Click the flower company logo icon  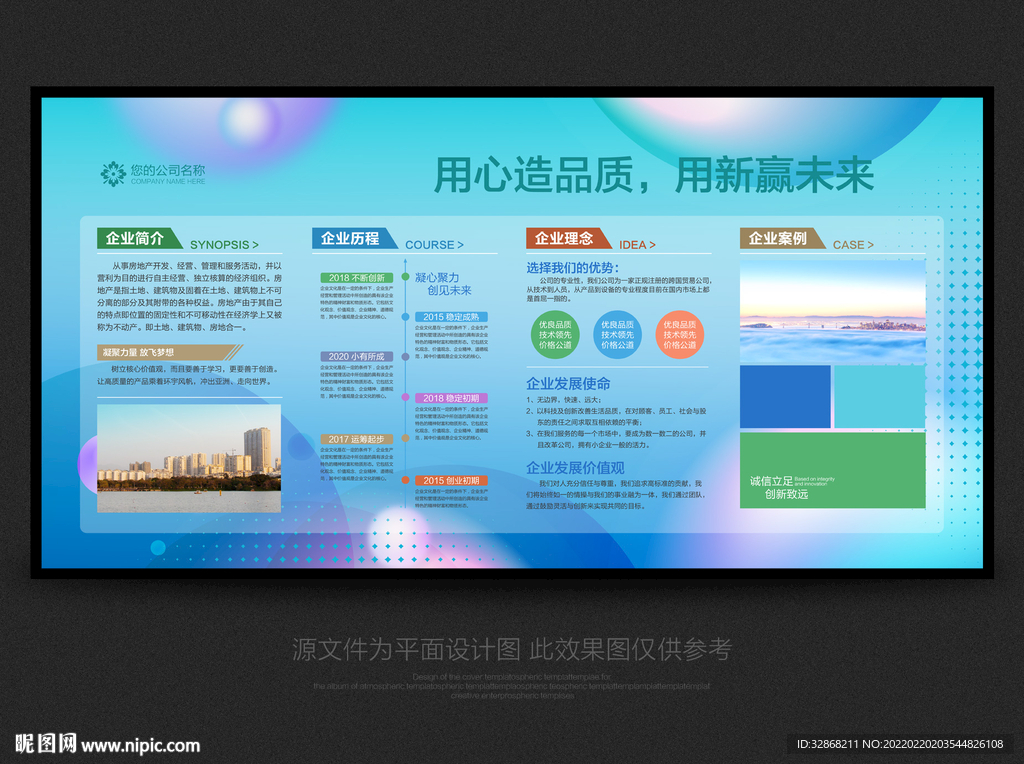(113, 174)
